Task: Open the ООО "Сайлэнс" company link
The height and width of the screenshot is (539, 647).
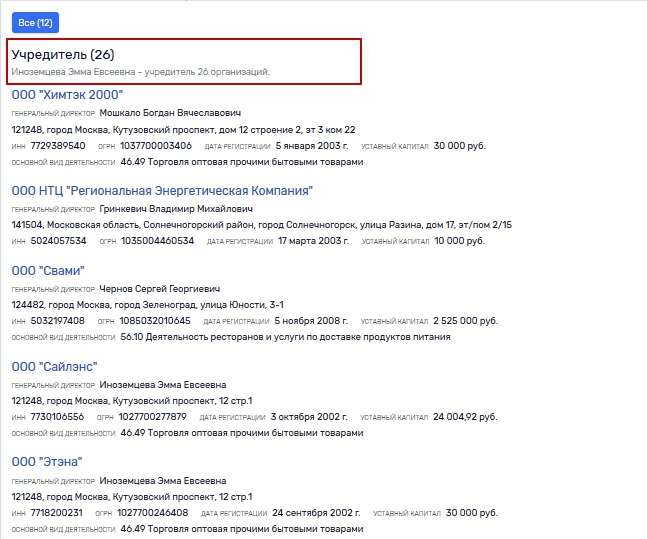Action: click(54, 366)
